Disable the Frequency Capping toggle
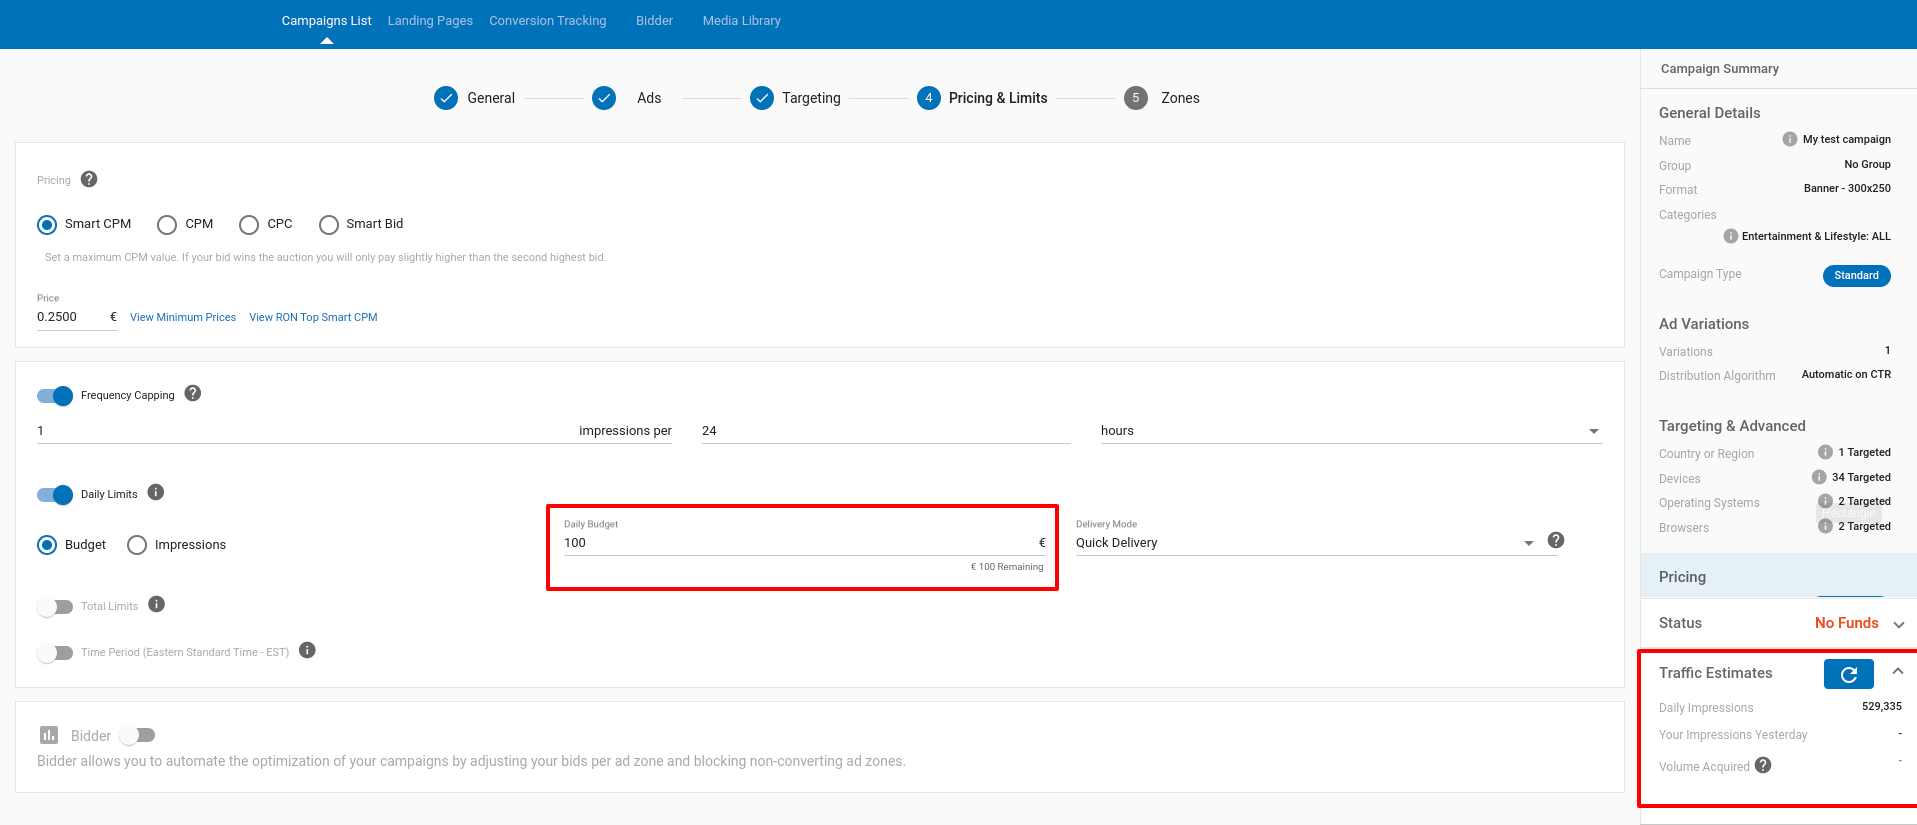The height and width of the screenshot is (825, 1917). pos(55,396)
